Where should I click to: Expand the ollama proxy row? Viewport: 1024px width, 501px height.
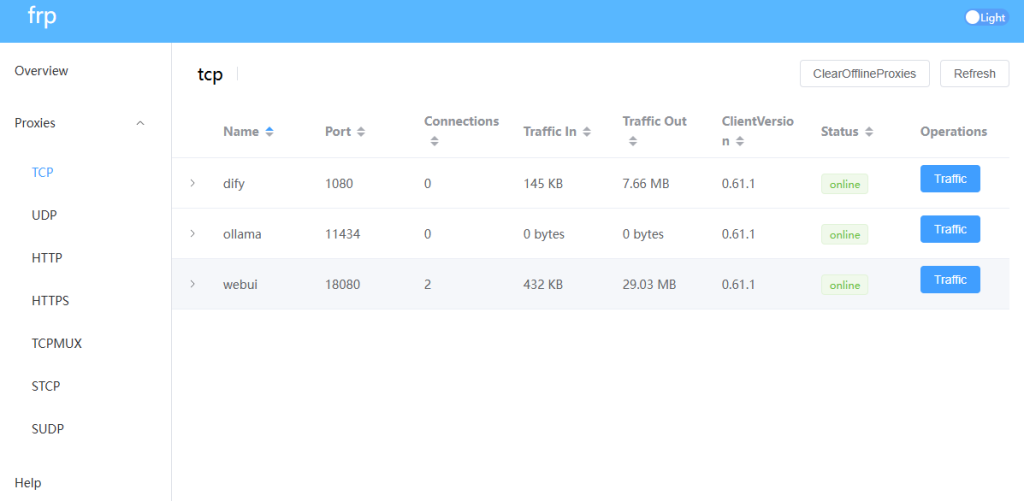point(192,233)
